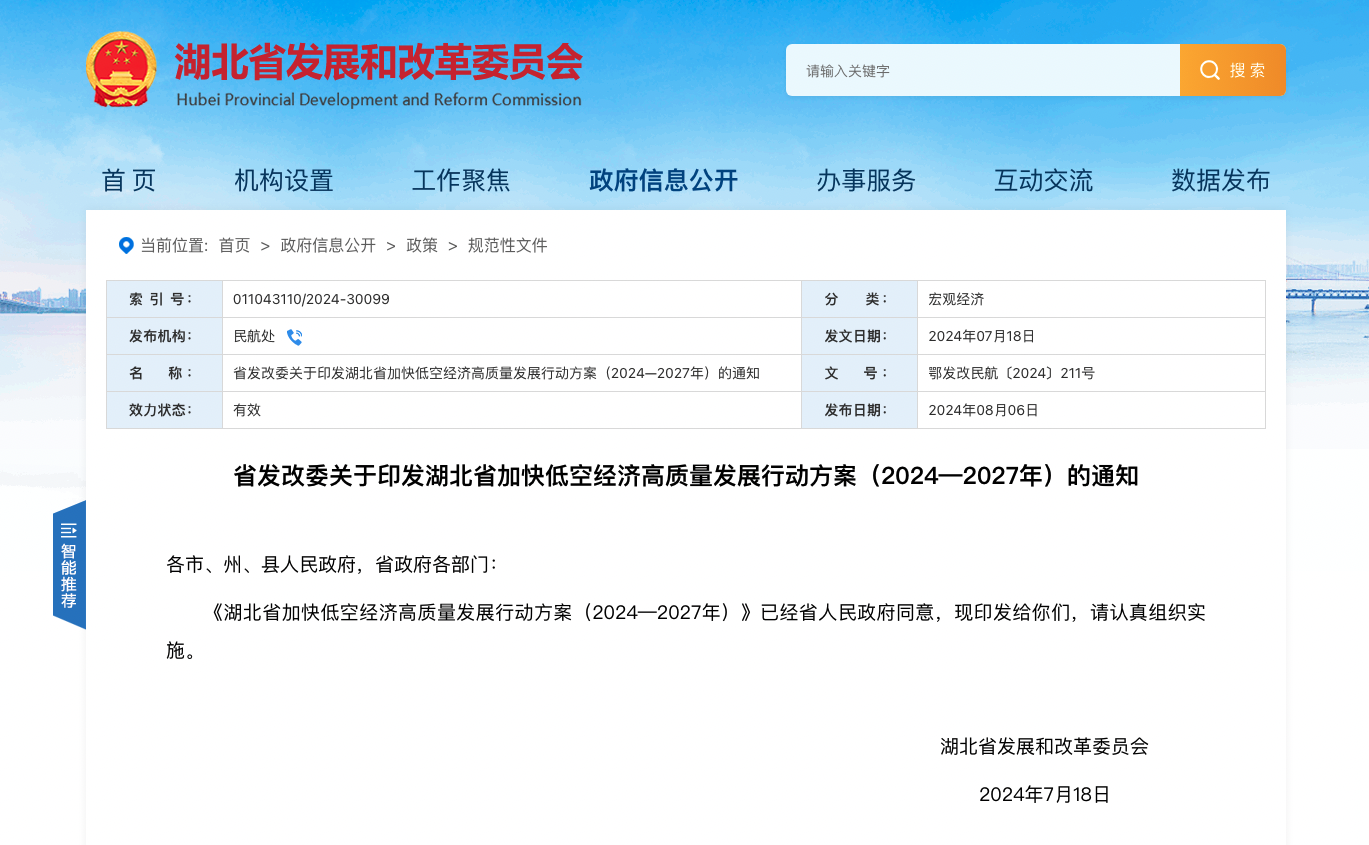Open 机构设置 from top navigation
Viewport: 1369px width, 845px height.
tap(283, 181)
